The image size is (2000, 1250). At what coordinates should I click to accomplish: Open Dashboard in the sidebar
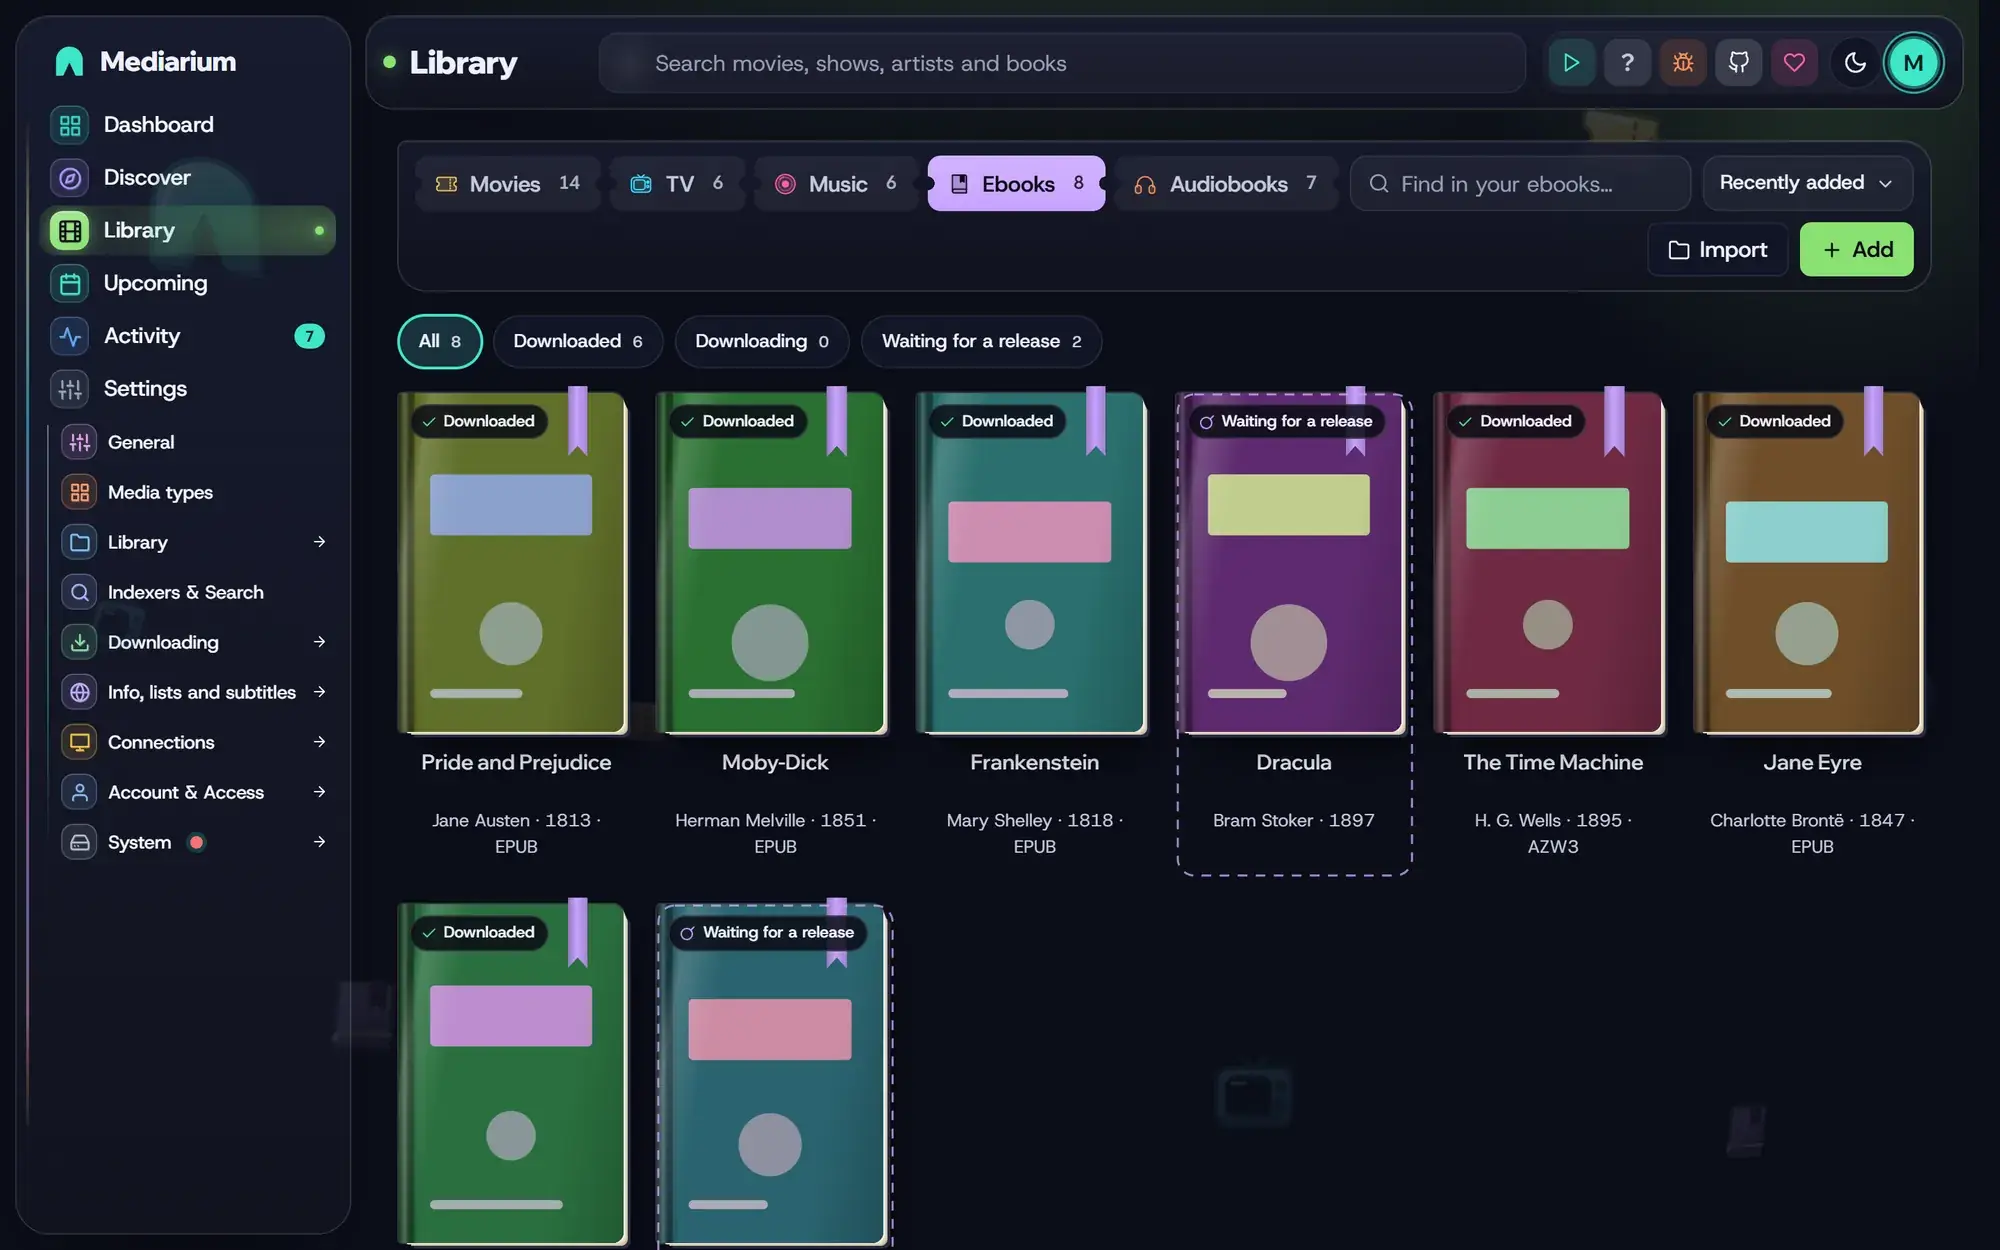(x=187, y=125)
